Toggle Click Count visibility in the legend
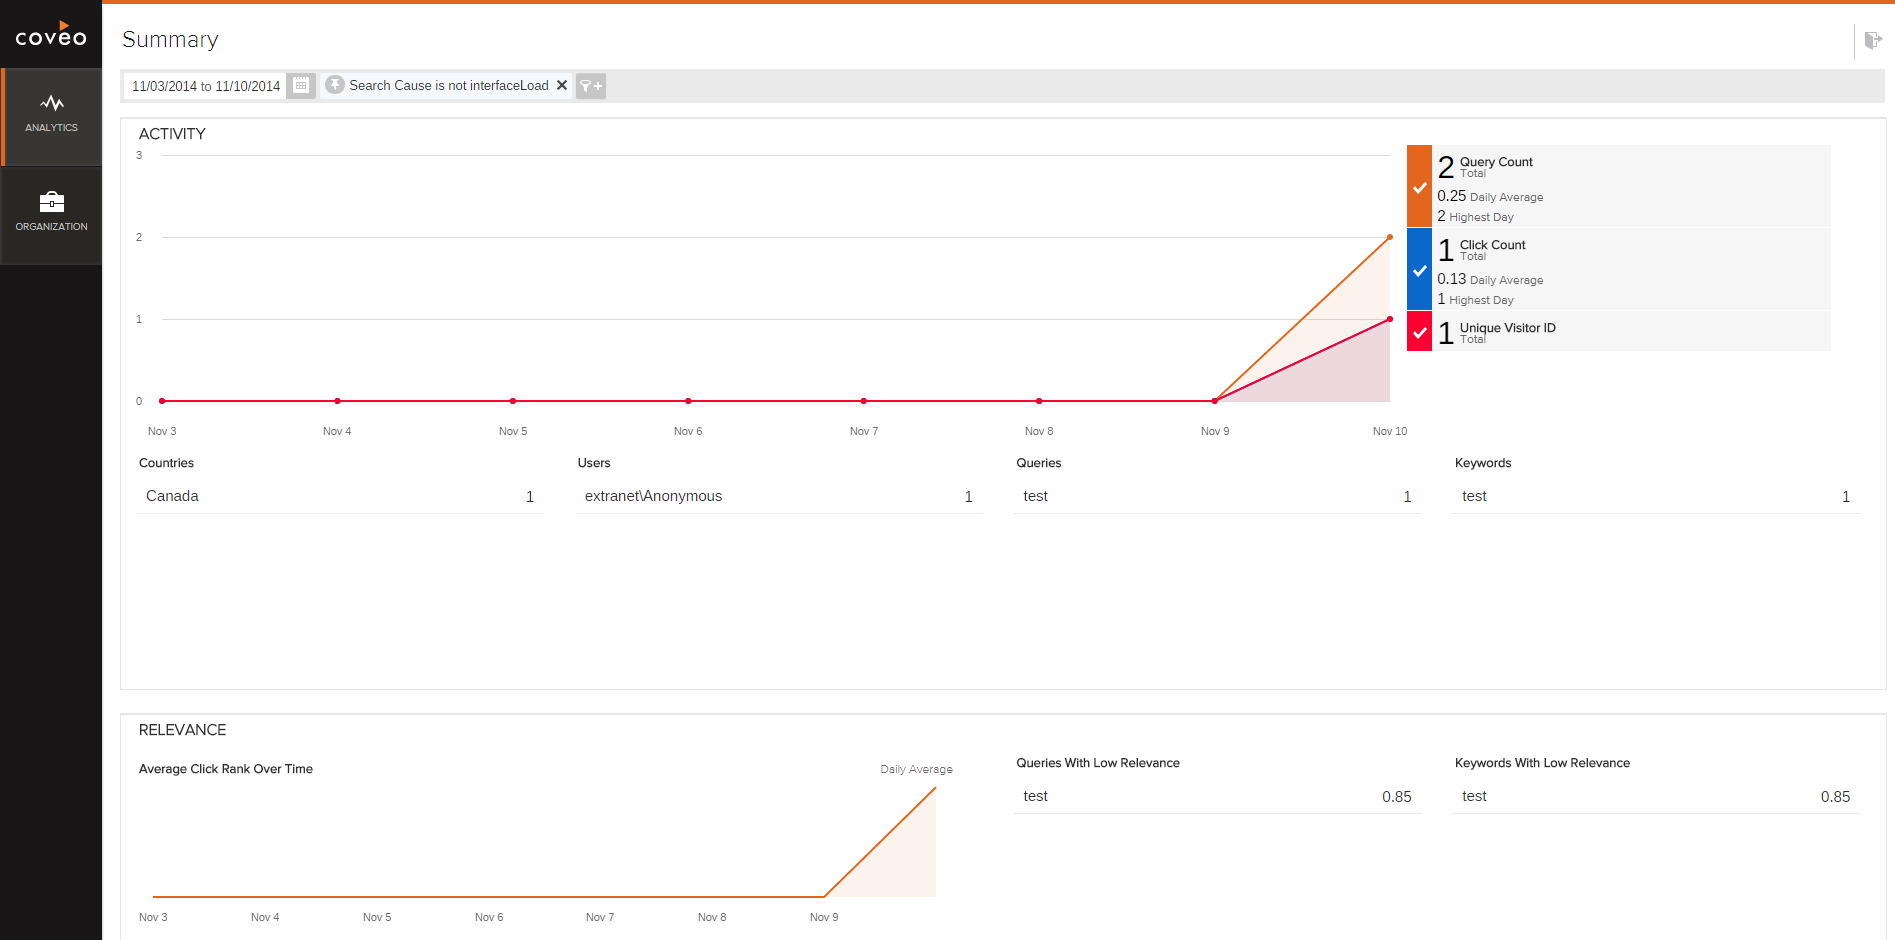Viewport: 1895px width, 940px height. [1419, 269]
